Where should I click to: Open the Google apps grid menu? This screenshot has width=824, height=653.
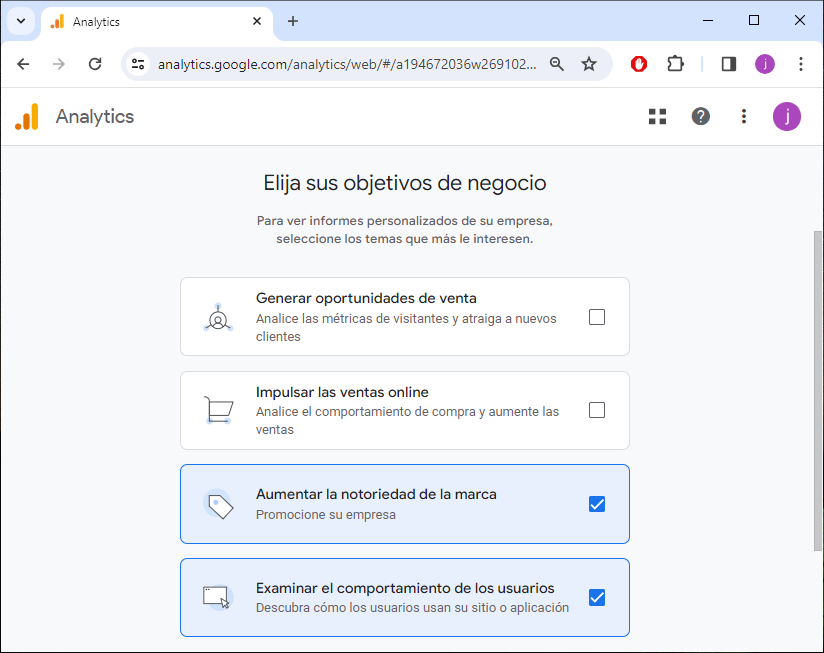coord(657,117)
